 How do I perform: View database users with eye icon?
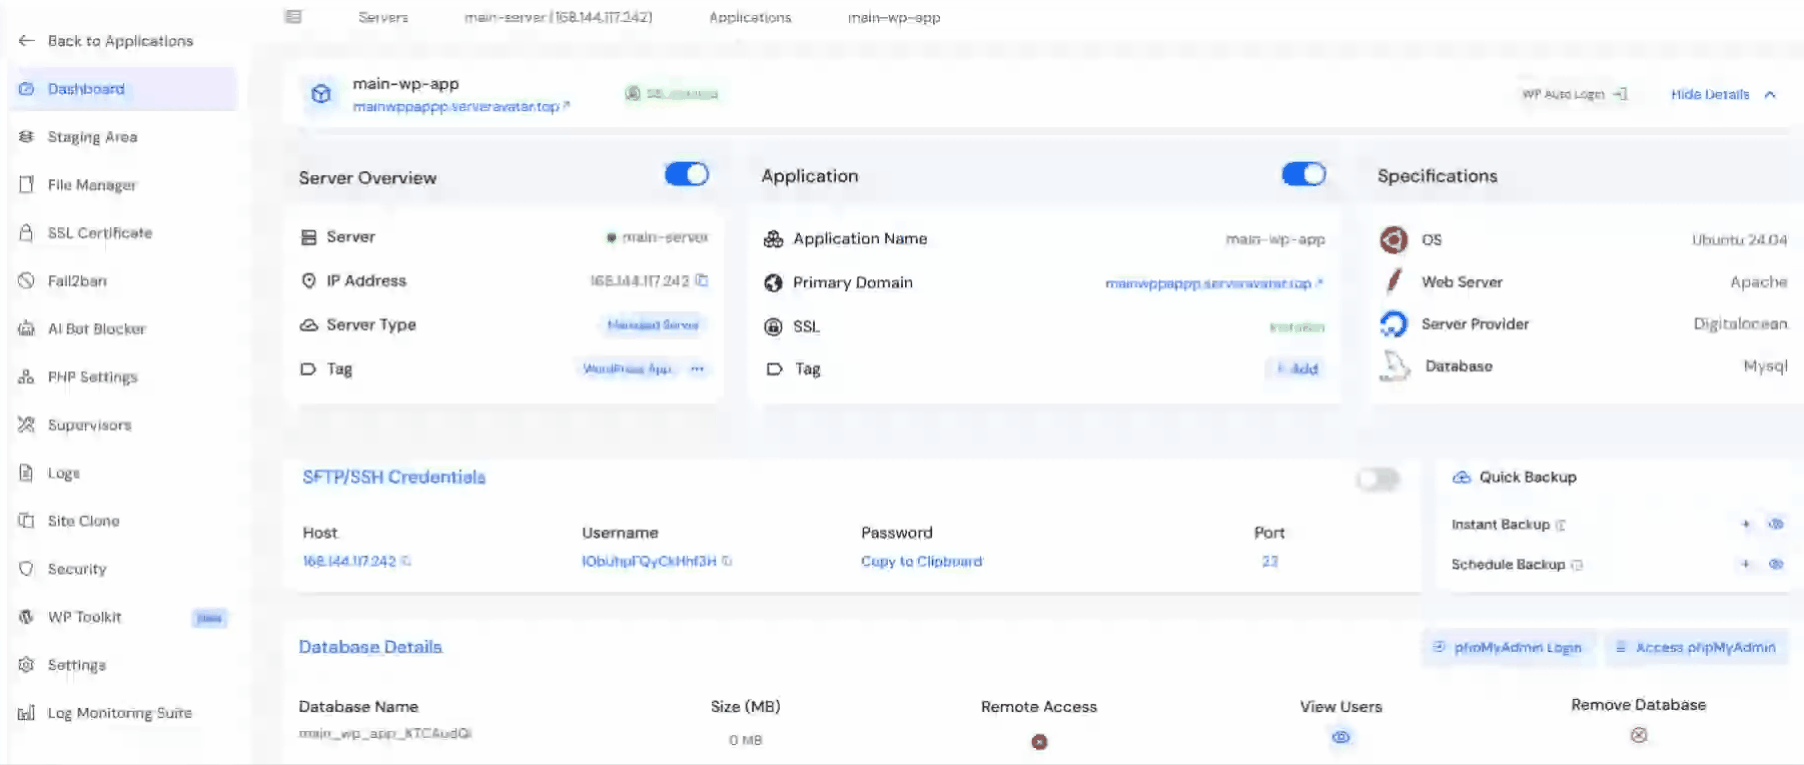point(1341,737)
